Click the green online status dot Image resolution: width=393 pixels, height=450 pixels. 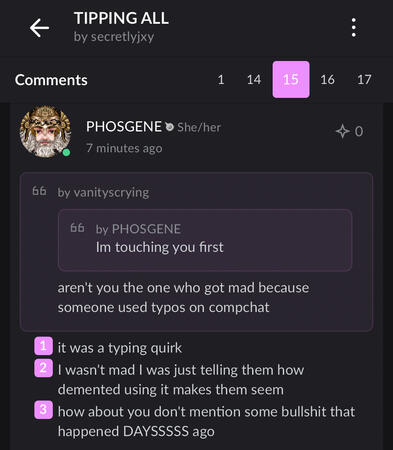pos(66,152)
